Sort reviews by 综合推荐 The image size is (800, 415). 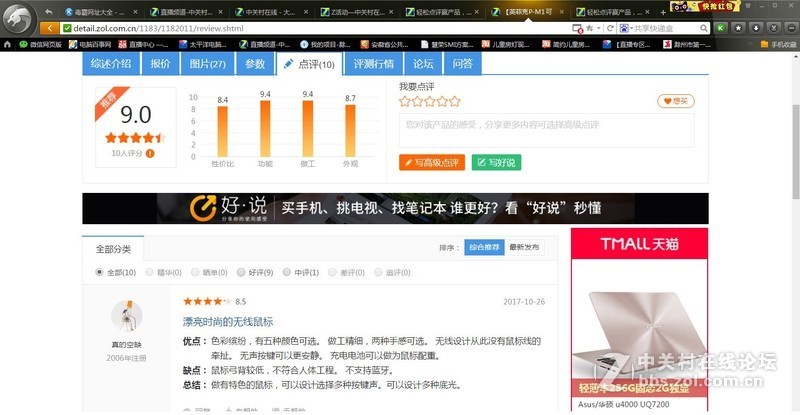click(x=484, y=247)
